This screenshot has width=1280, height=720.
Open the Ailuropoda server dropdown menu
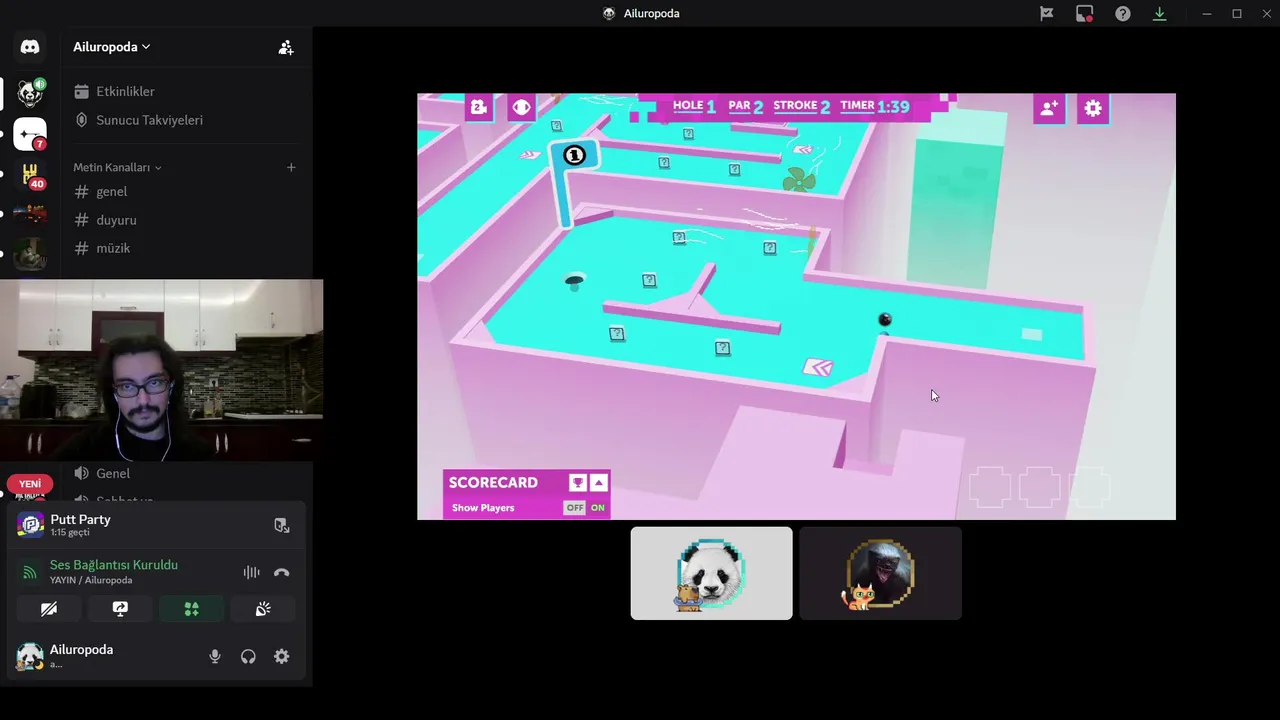coord(111,47)
